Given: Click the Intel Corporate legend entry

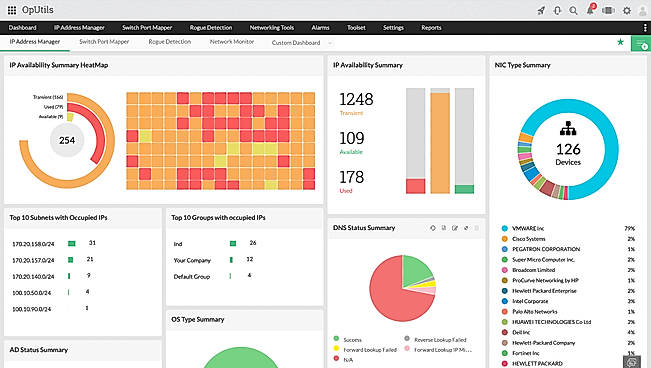Looking at the screenshot, I should [525, 301].
